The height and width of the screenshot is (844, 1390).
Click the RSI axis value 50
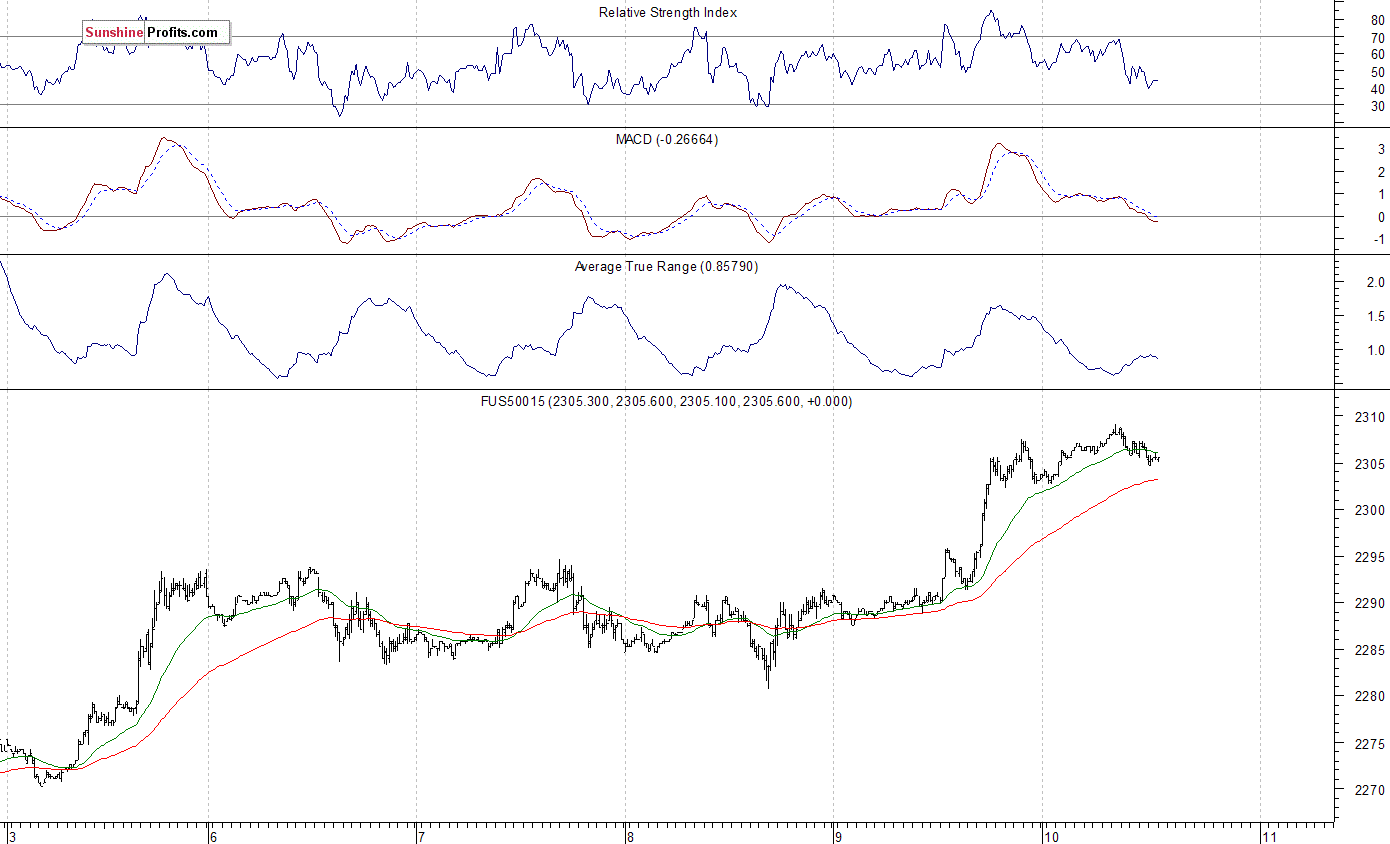tap(1378, 71)
